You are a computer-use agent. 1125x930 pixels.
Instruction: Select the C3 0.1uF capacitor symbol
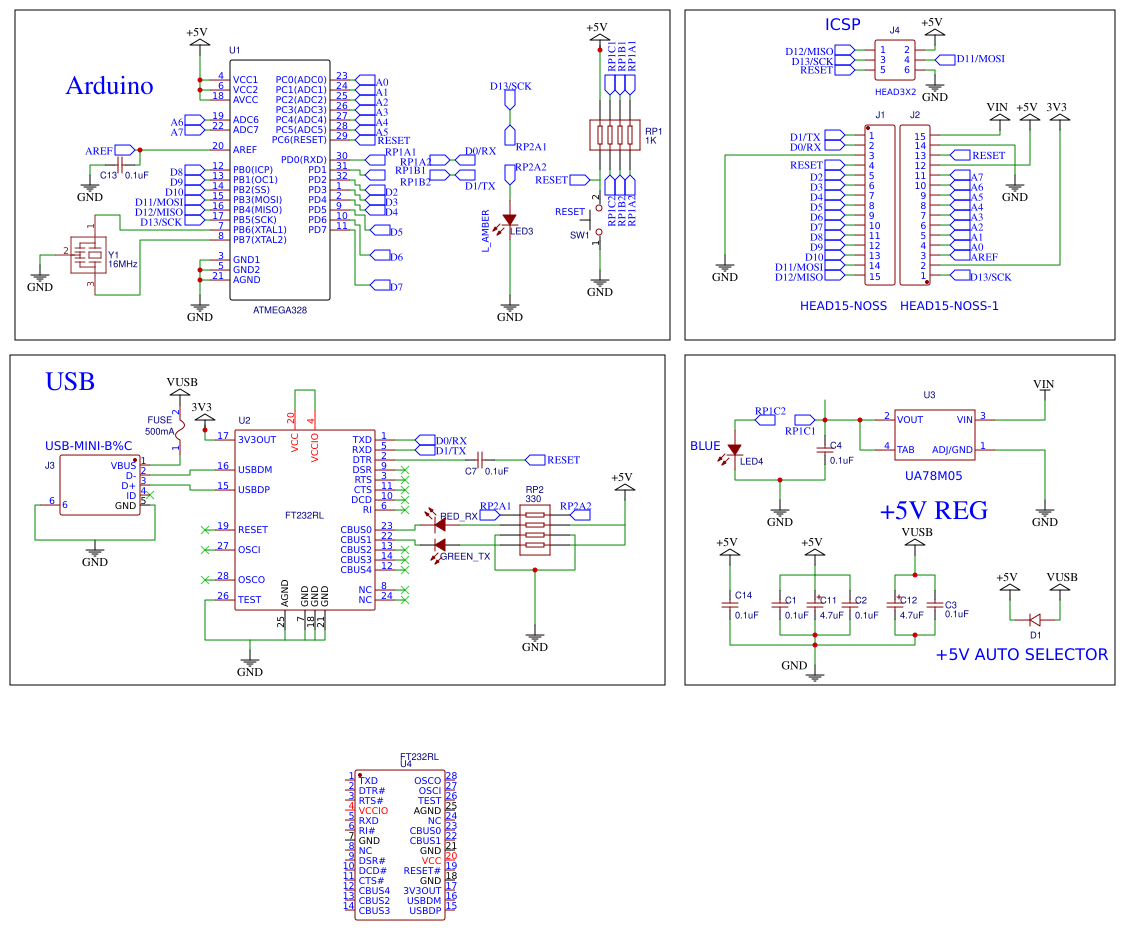(935, 605)
